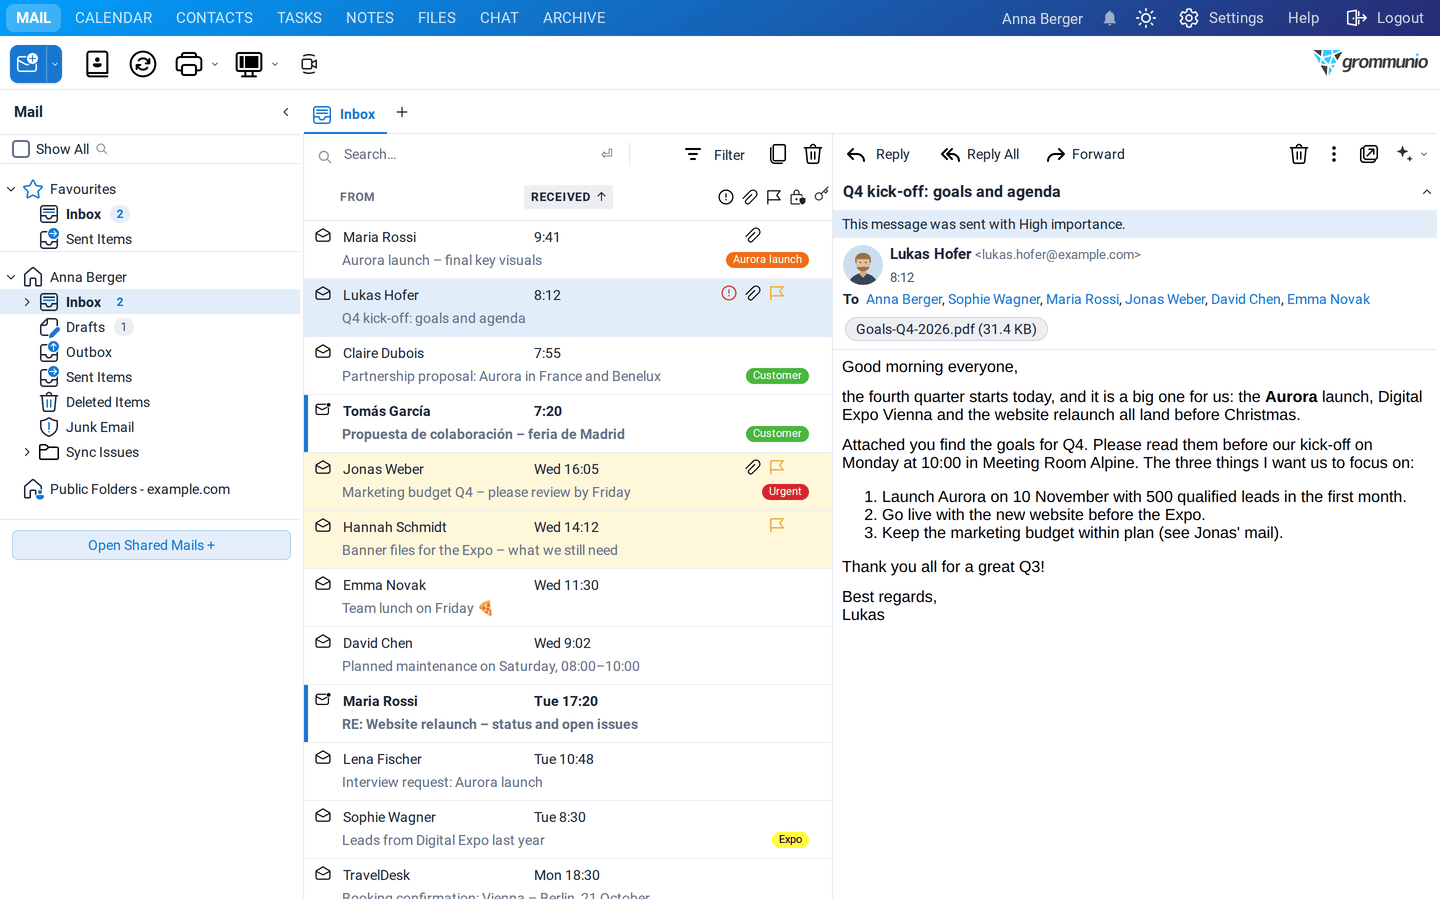The width and height of the screenshot is (1440, 900).
Task: Go to the TASKS section
Action: [299, 18]
